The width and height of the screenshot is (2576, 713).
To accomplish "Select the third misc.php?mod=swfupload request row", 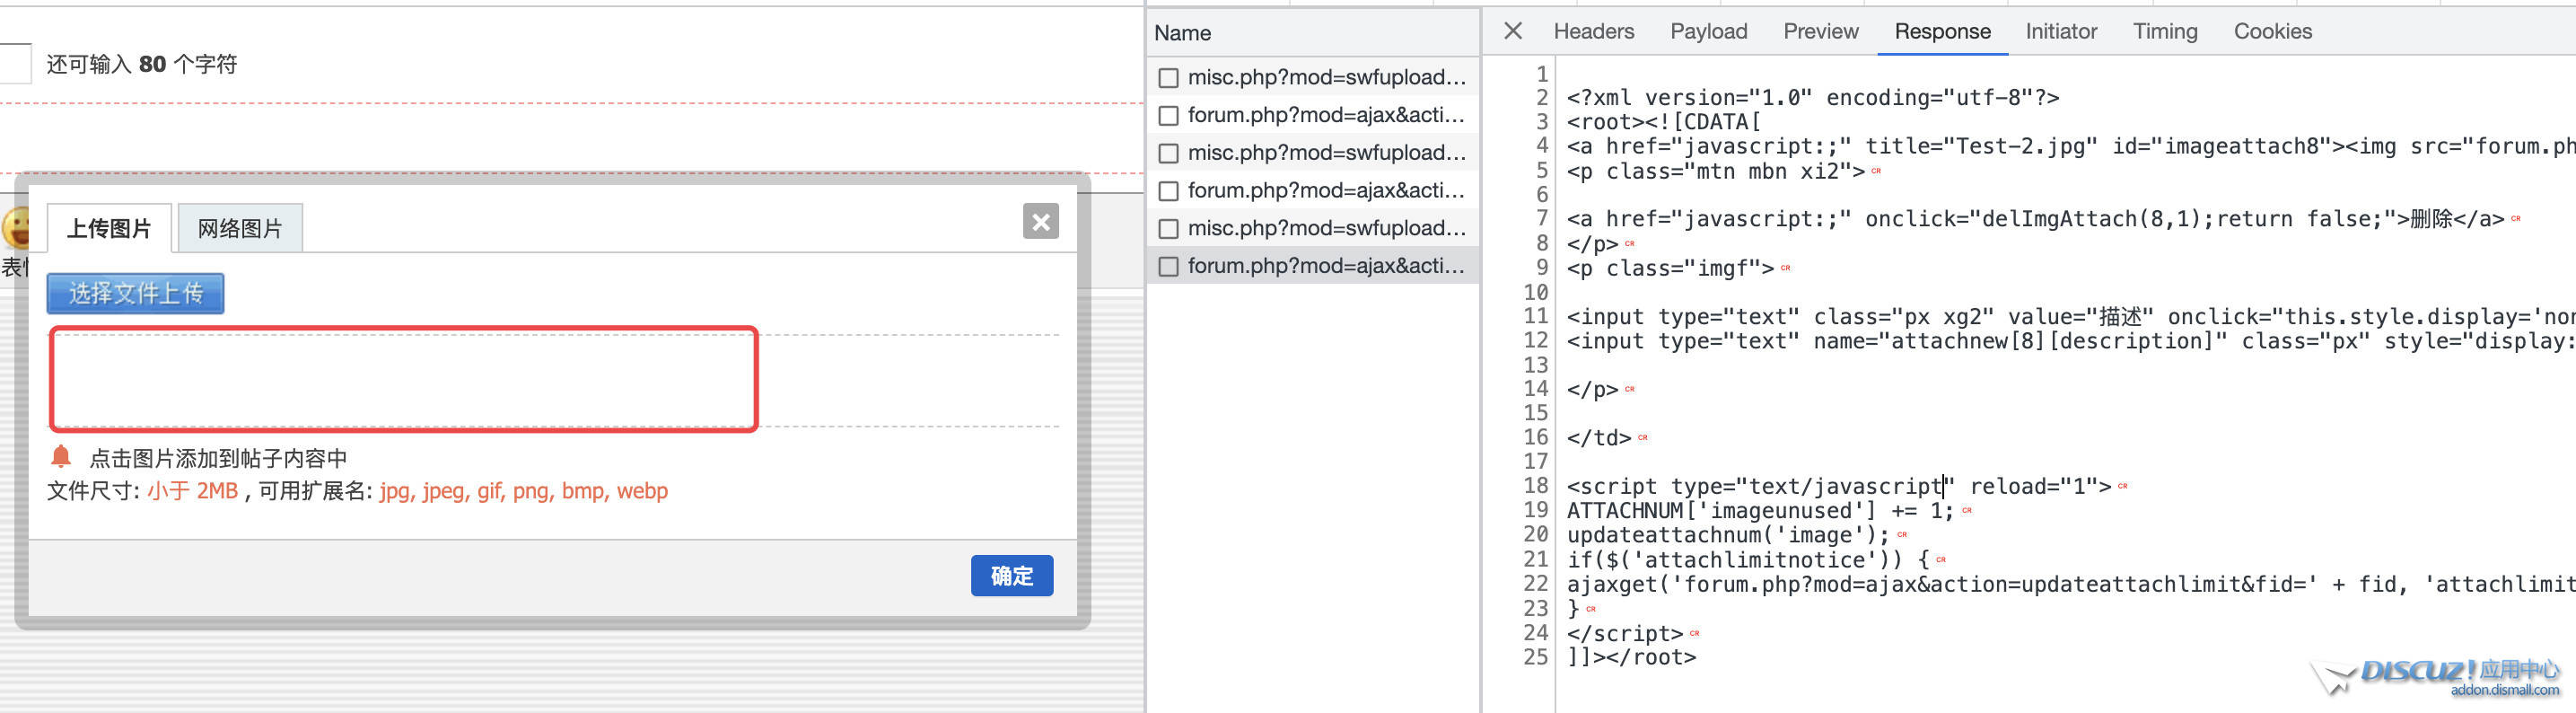I will tap(1313, 228).
